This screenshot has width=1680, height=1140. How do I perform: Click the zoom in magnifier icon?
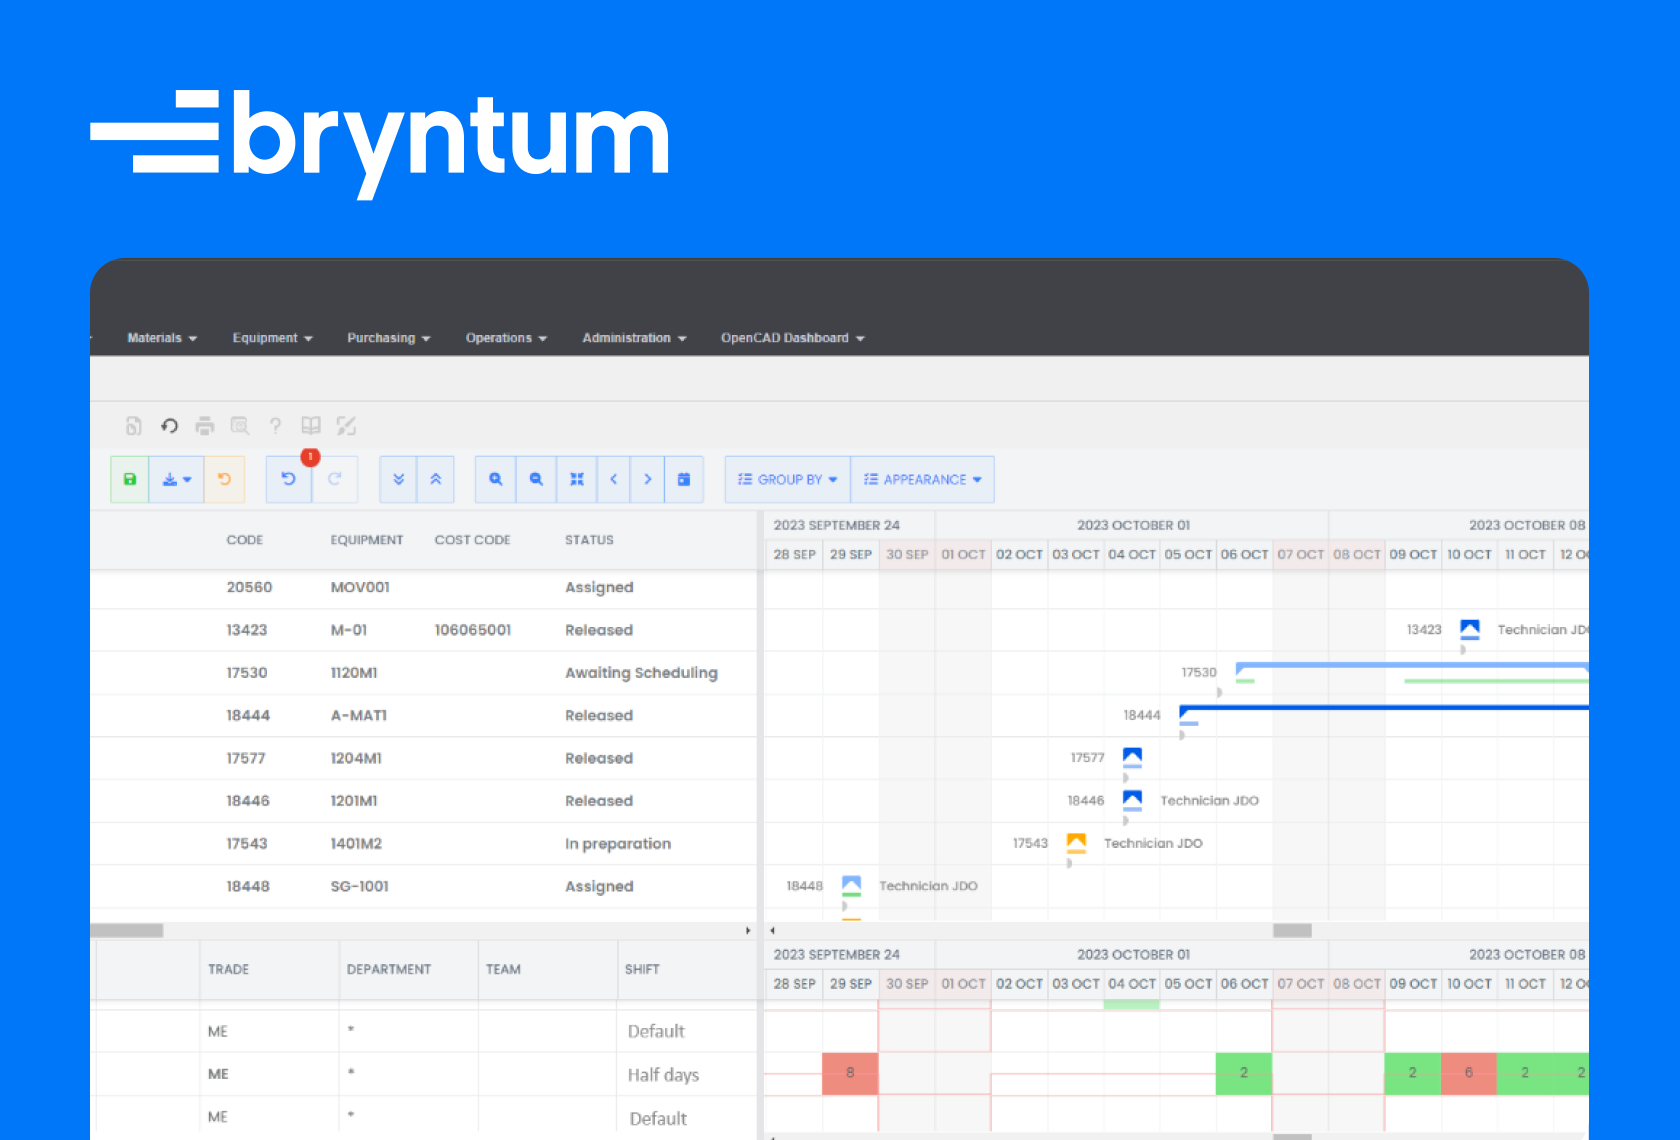click(496, 479)
